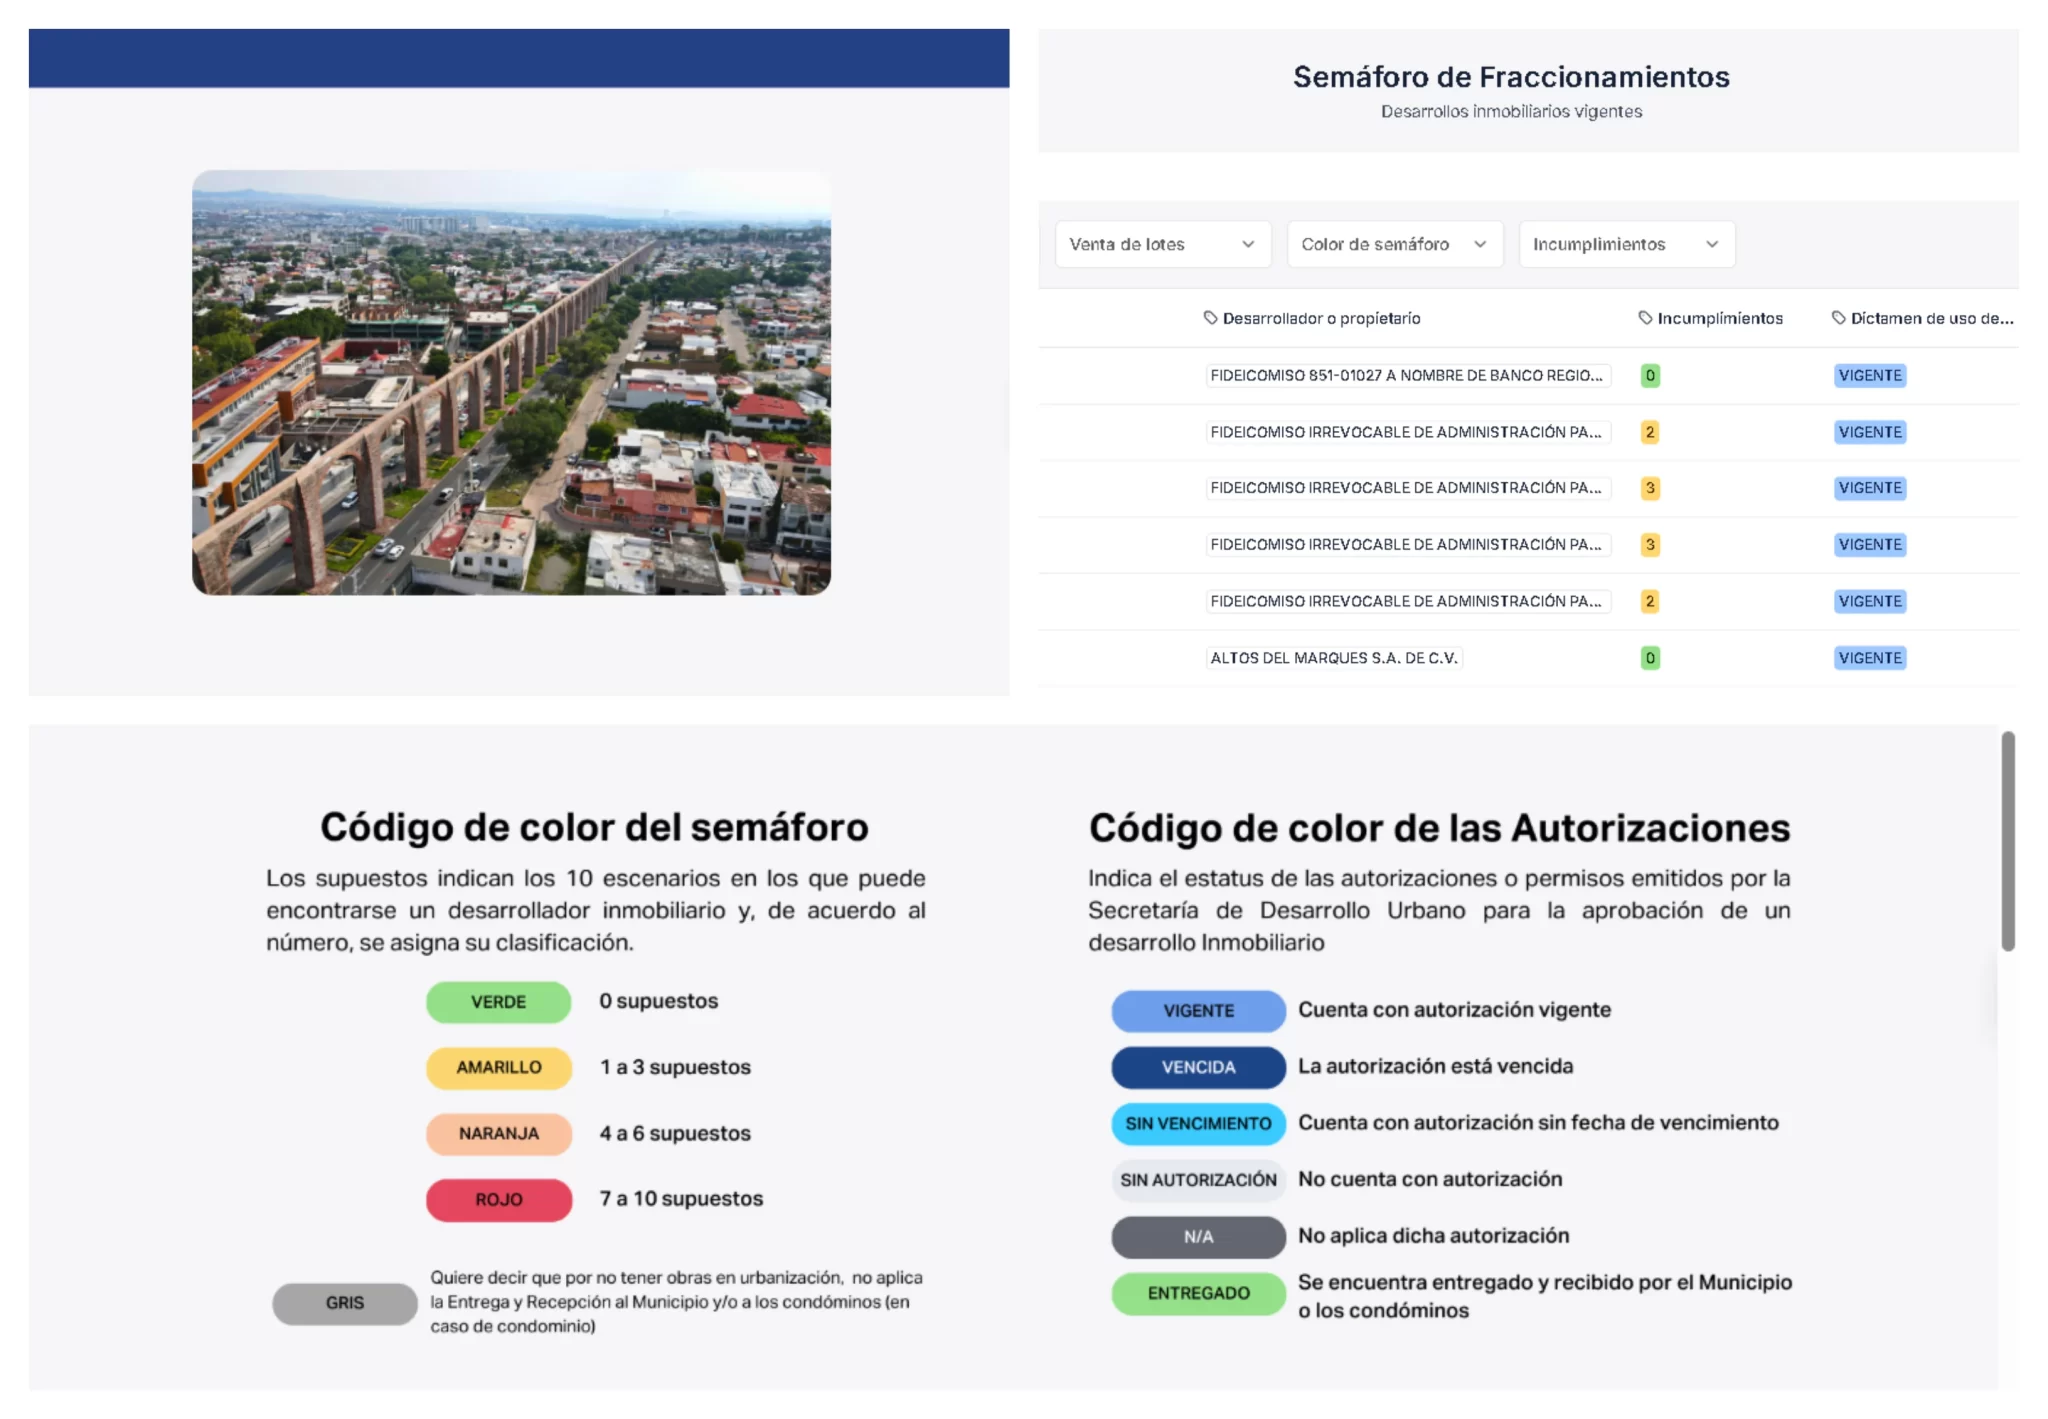This screenshot has width=2048, height=1419.
Task: Select ALTOS DEL MARQUES S.A. DE C.V. entry
Action: [1333, 658]
